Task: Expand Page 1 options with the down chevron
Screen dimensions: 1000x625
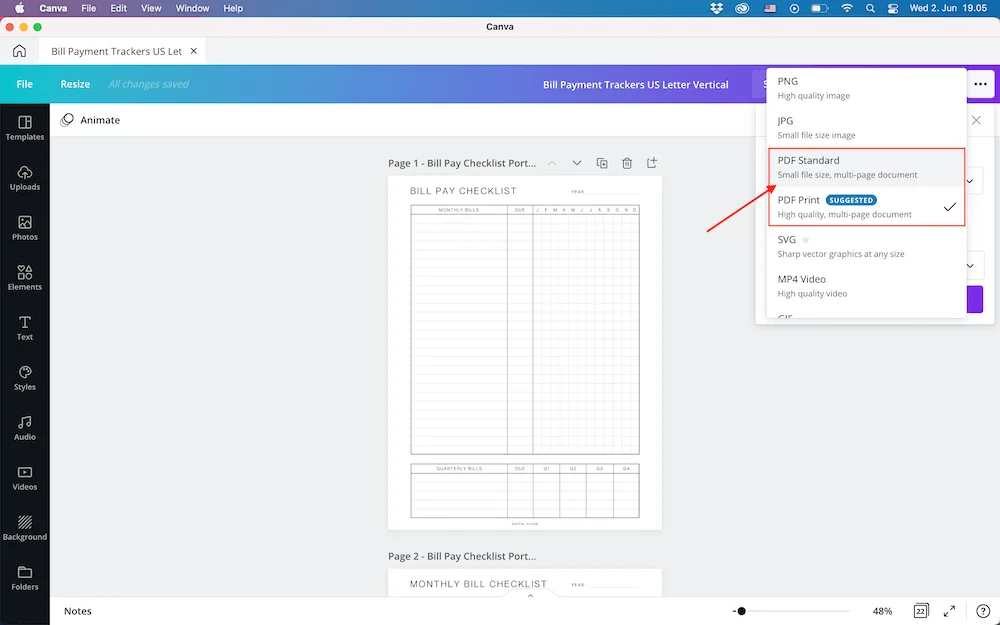Action: pyautogui.click(x=576, y=162)
